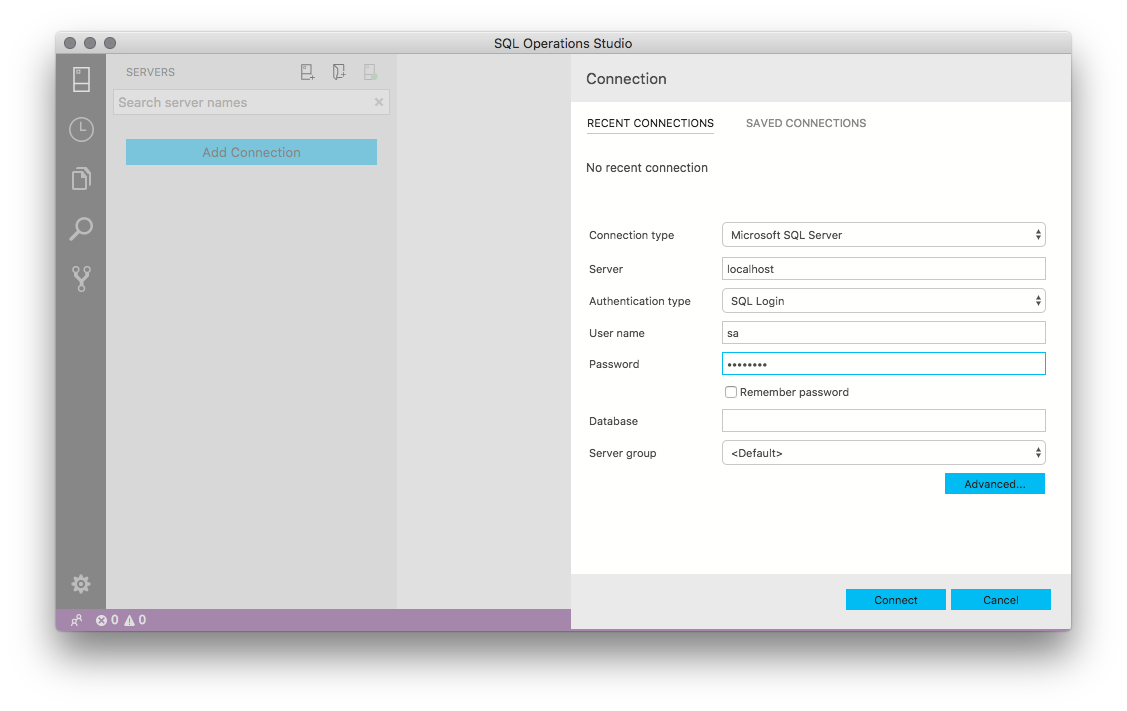1127x711 pixels.
Task: Click the warnings count icon in status bar
Action: (129, 620)
